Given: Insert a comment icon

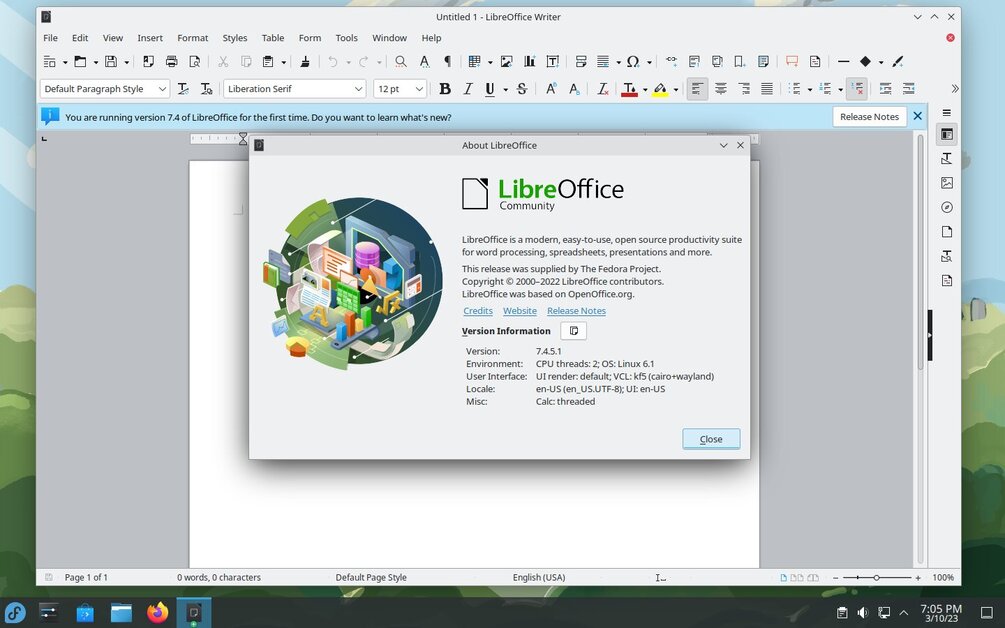Looking at the screenshot, I should (x=792, y=62).
